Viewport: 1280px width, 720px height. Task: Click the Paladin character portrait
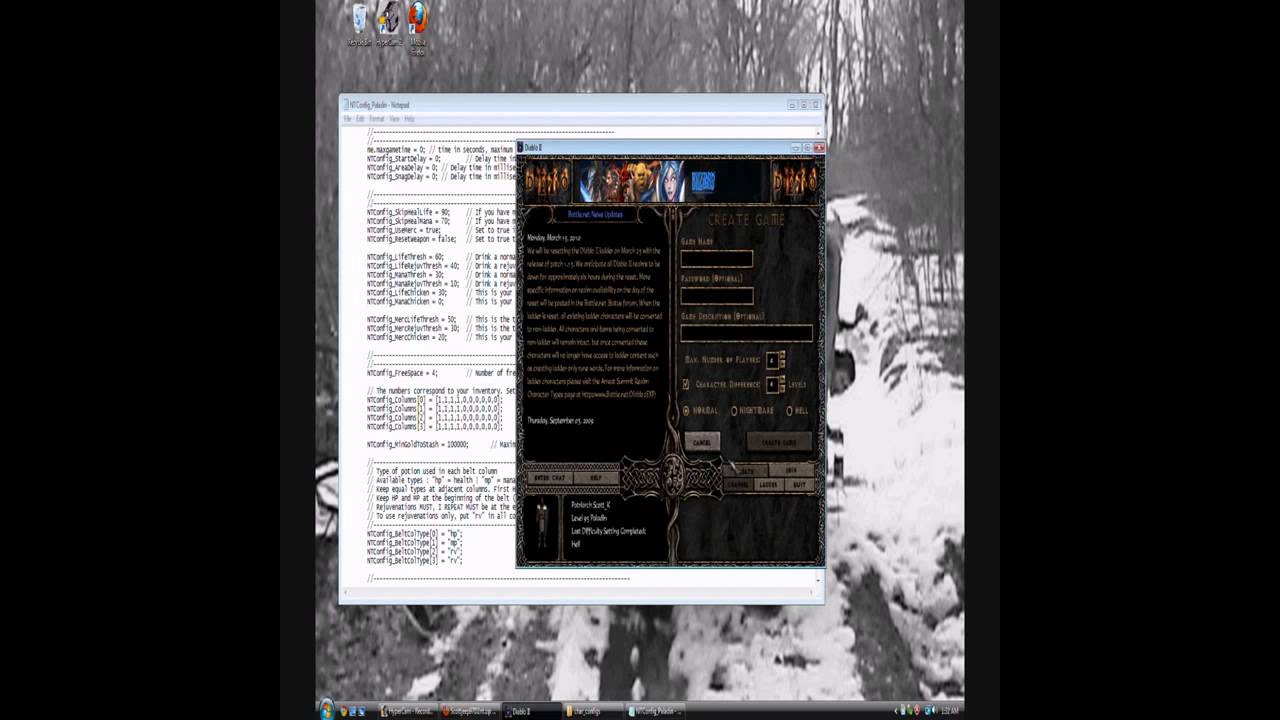(x=542, y=525)
